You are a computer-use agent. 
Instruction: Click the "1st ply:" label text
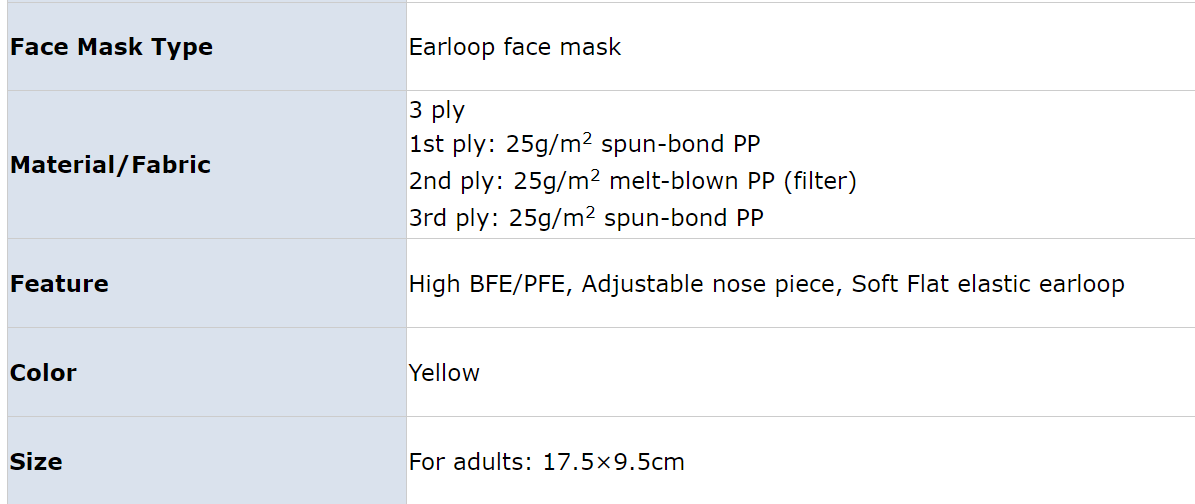453,145
